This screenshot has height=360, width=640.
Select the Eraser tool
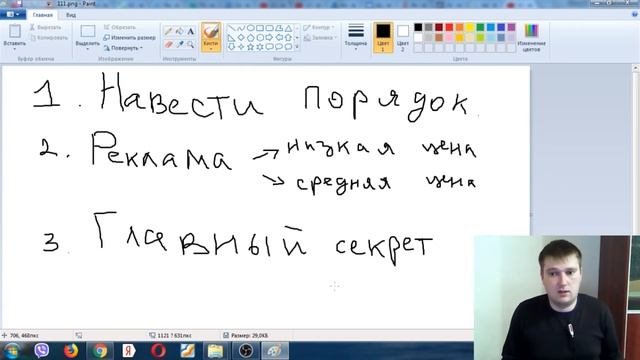coord(168,44)
